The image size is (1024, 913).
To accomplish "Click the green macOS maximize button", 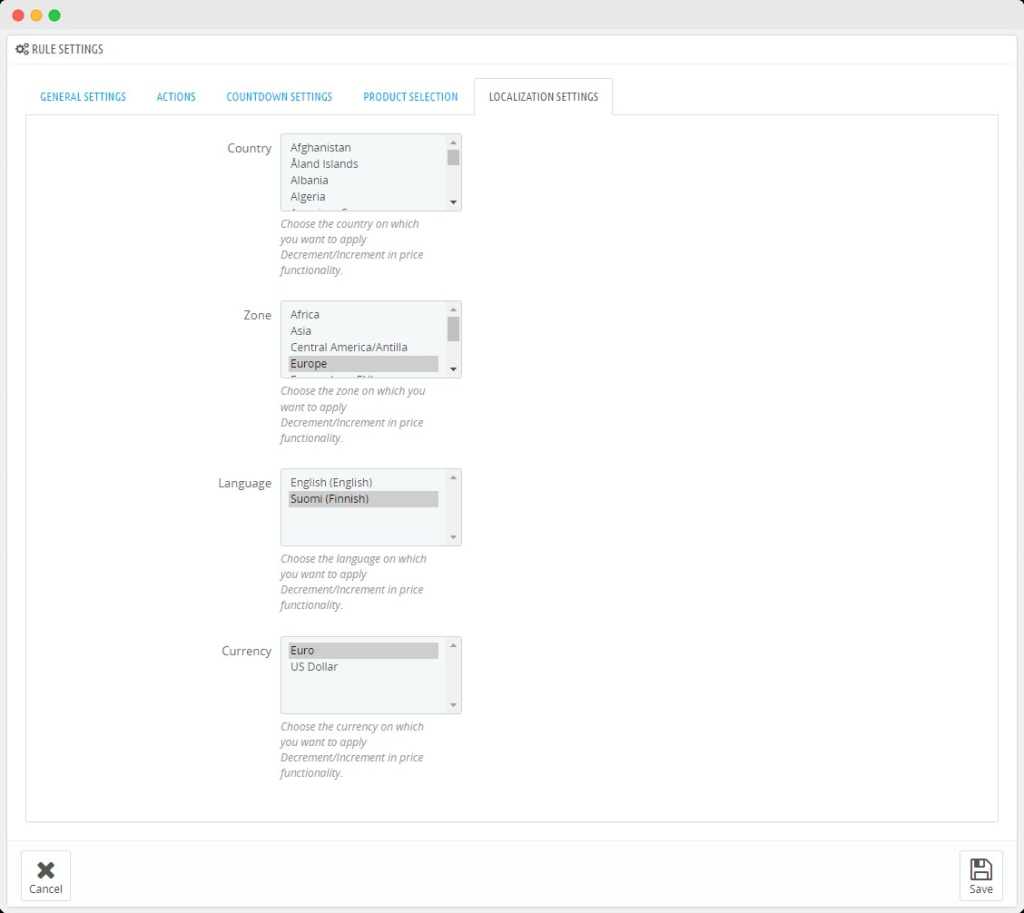I will [54, 15].
